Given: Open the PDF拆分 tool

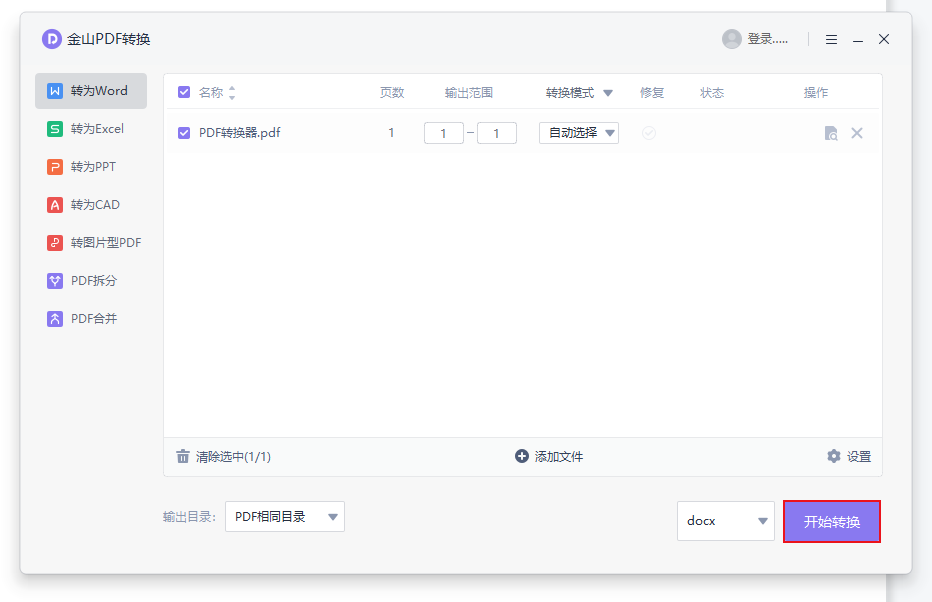Looking at the screenshot, I should click(91, 281).
